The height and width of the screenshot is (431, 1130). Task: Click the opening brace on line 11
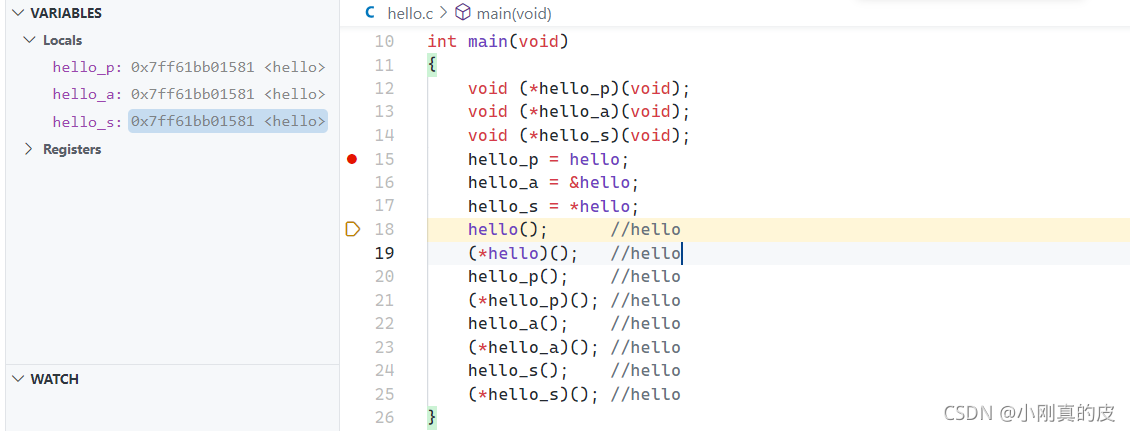pyautogui.click(x=432, y=65)
